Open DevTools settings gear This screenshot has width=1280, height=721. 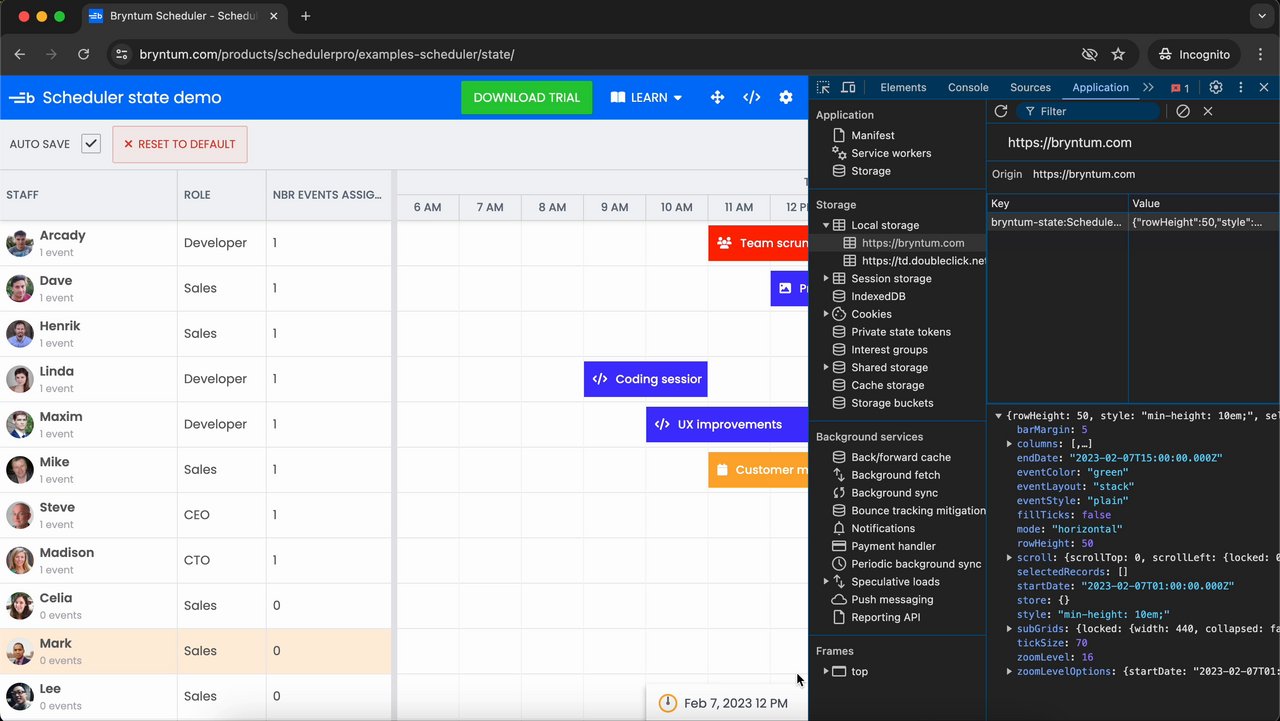point(1216,88)
